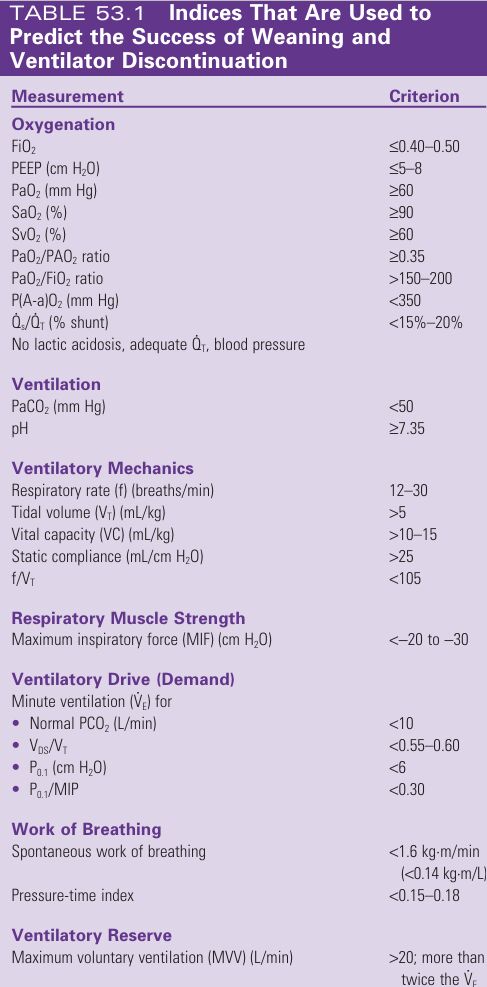The image size is (487, 987).
Task: Select the PEEP (cm H2O) row
Action: [244, 169]
